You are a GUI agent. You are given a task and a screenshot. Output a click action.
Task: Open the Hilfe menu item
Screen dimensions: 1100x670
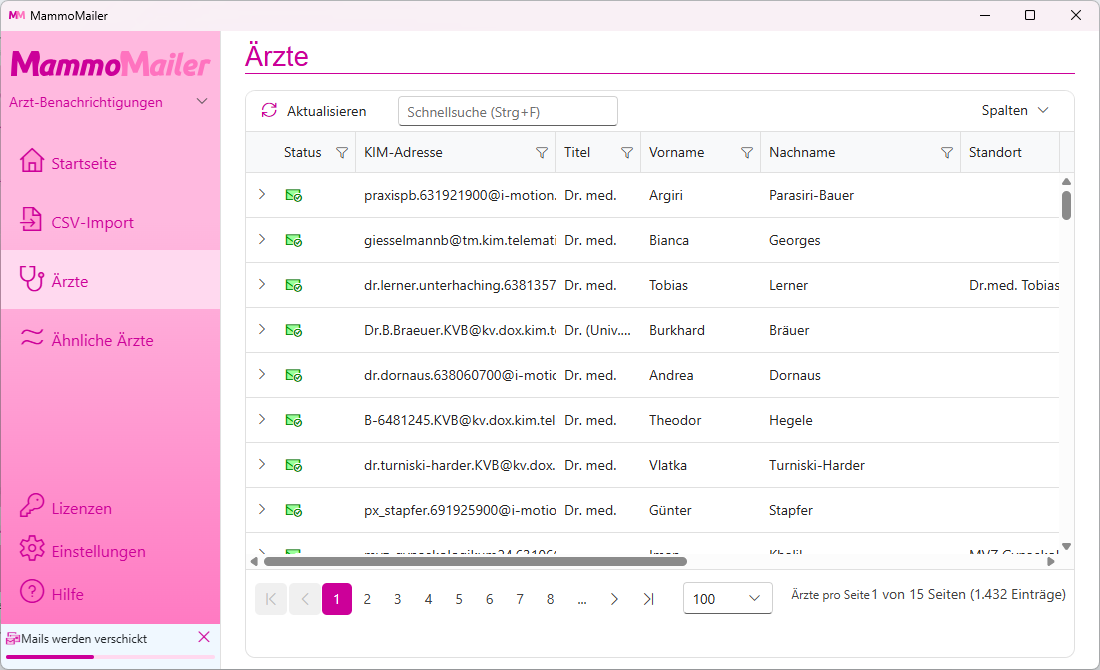tap(110, 592)
